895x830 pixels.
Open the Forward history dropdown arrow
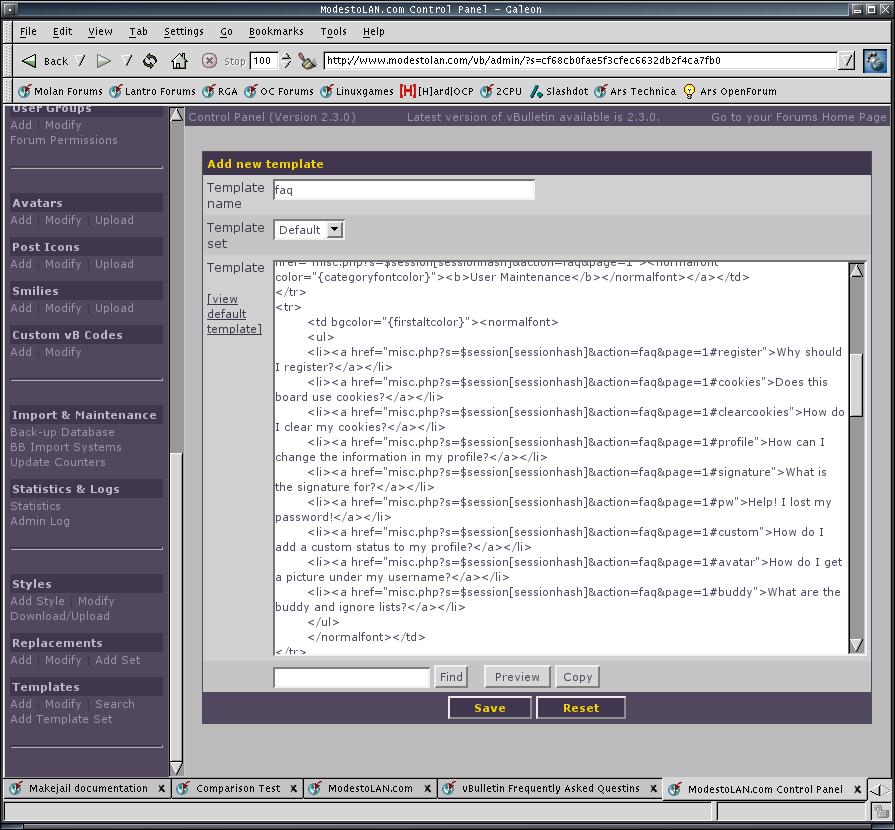(127, 61)
